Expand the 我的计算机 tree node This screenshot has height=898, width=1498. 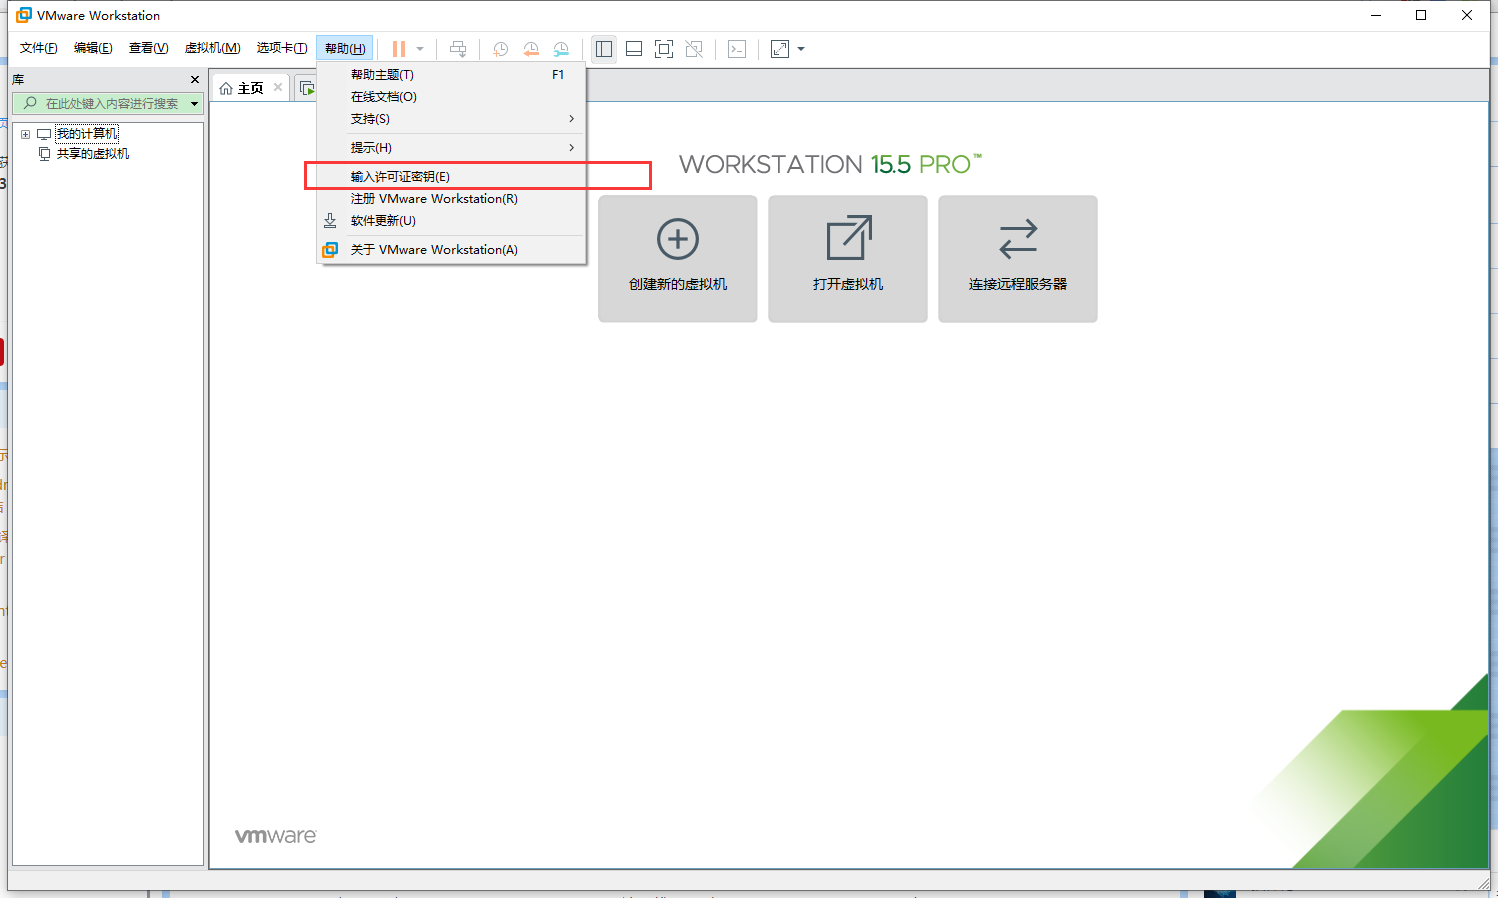[26, 134]
